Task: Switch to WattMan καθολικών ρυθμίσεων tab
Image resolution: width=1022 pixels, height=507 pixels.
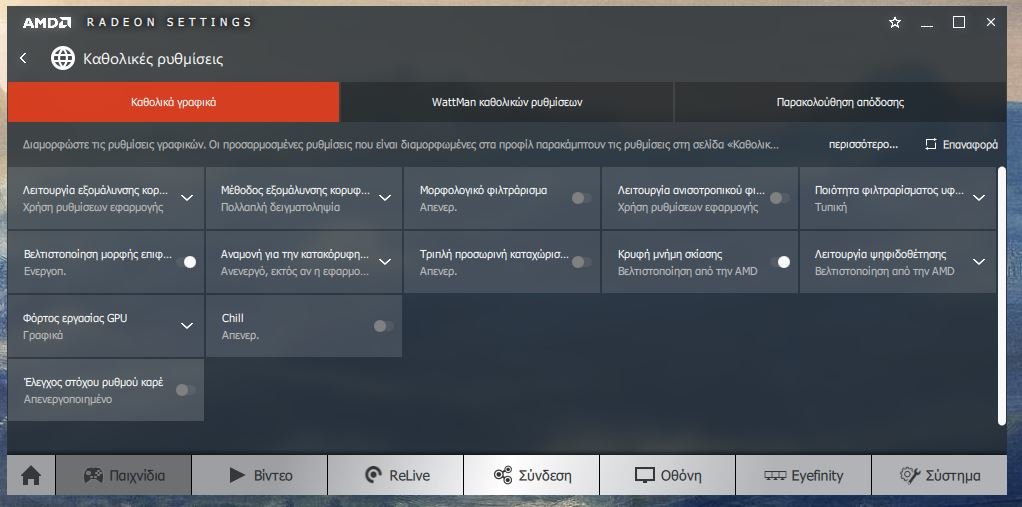Action: (x=506, y=102)
